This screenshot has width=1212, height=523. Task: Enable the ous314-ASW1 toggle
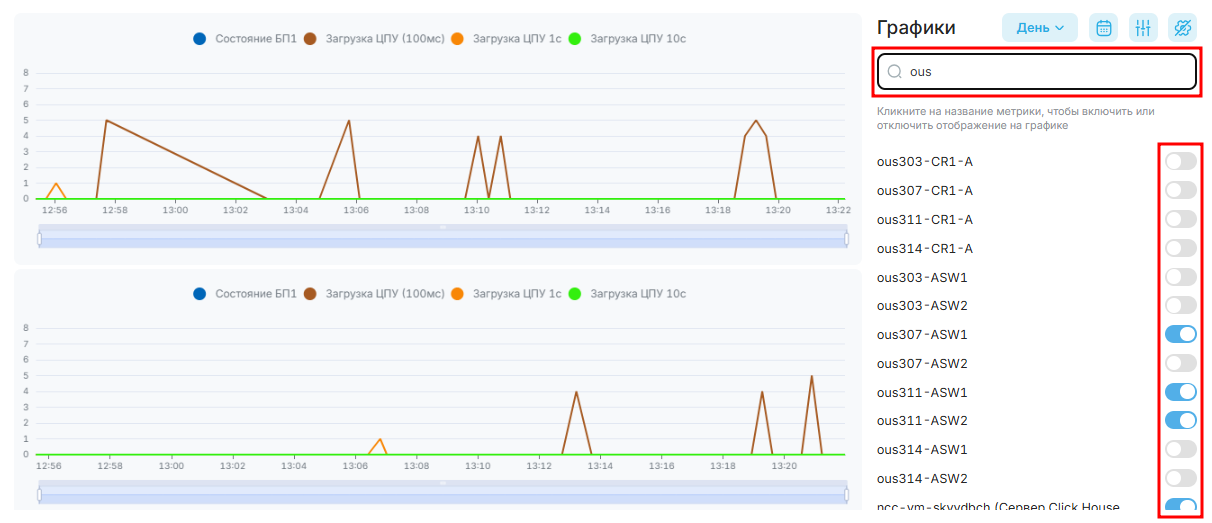click(x=1180, y=449)
